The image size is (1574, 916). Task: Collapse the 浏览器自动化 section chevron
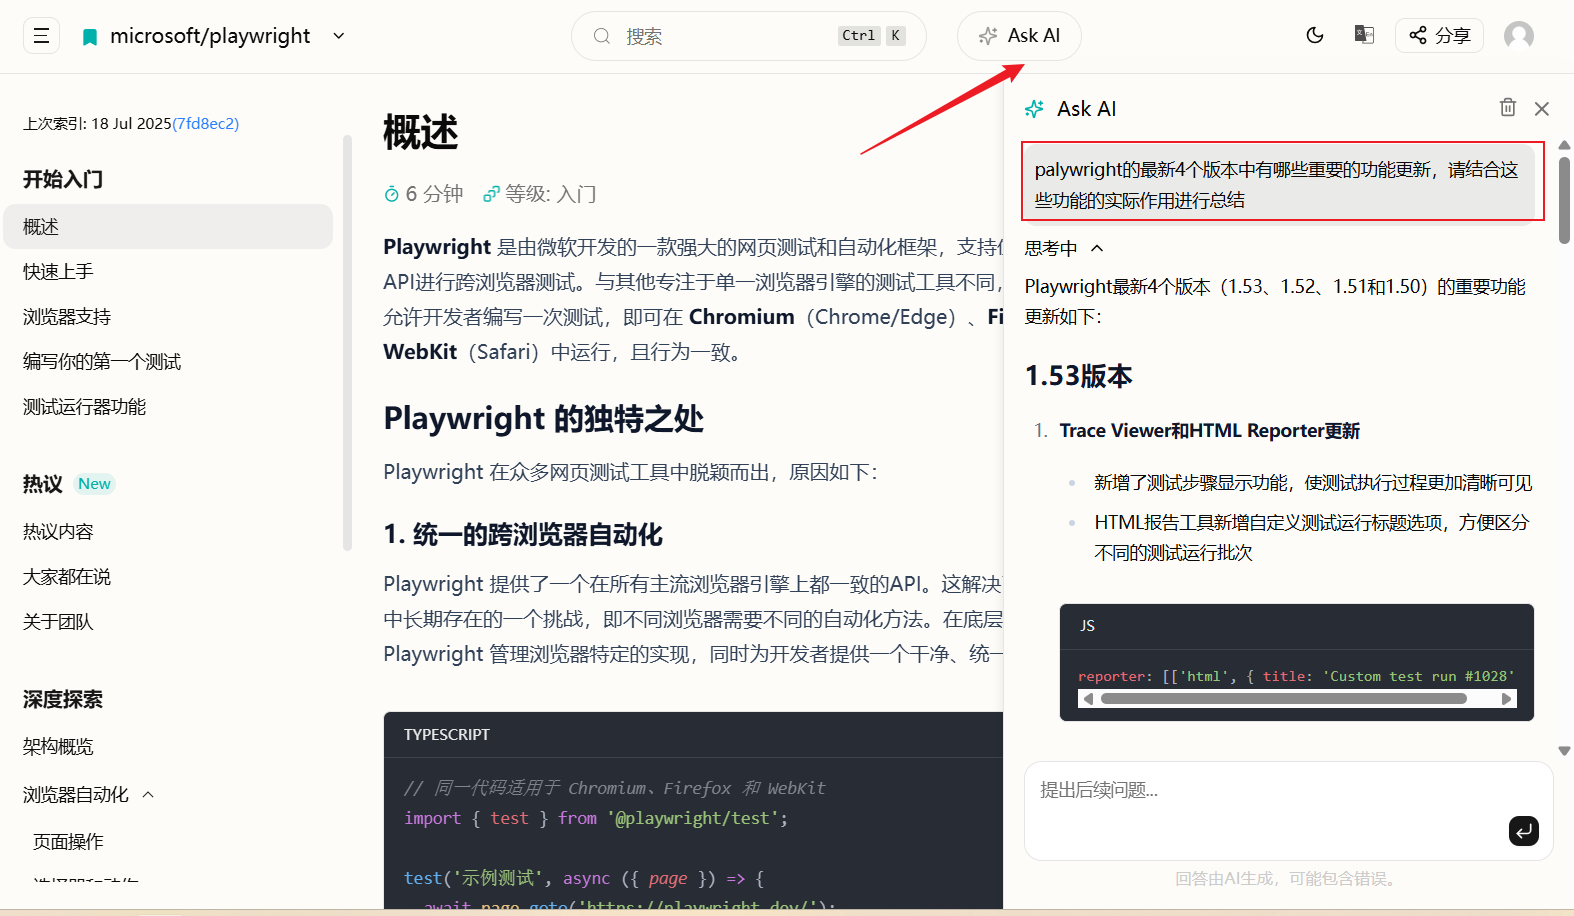[148, 795]
